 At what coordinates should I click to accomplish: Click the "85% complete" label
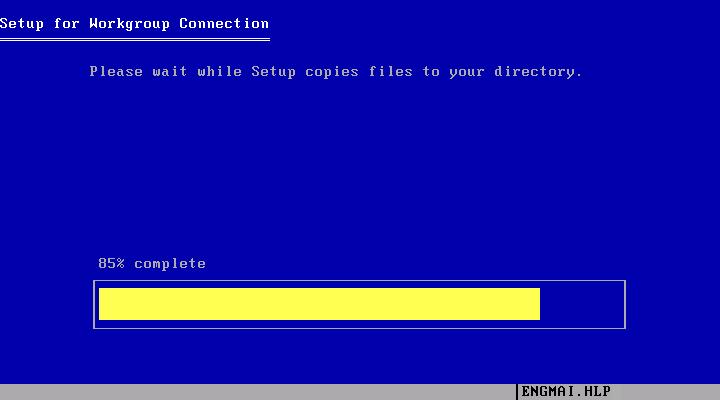[x=152, y=264]
